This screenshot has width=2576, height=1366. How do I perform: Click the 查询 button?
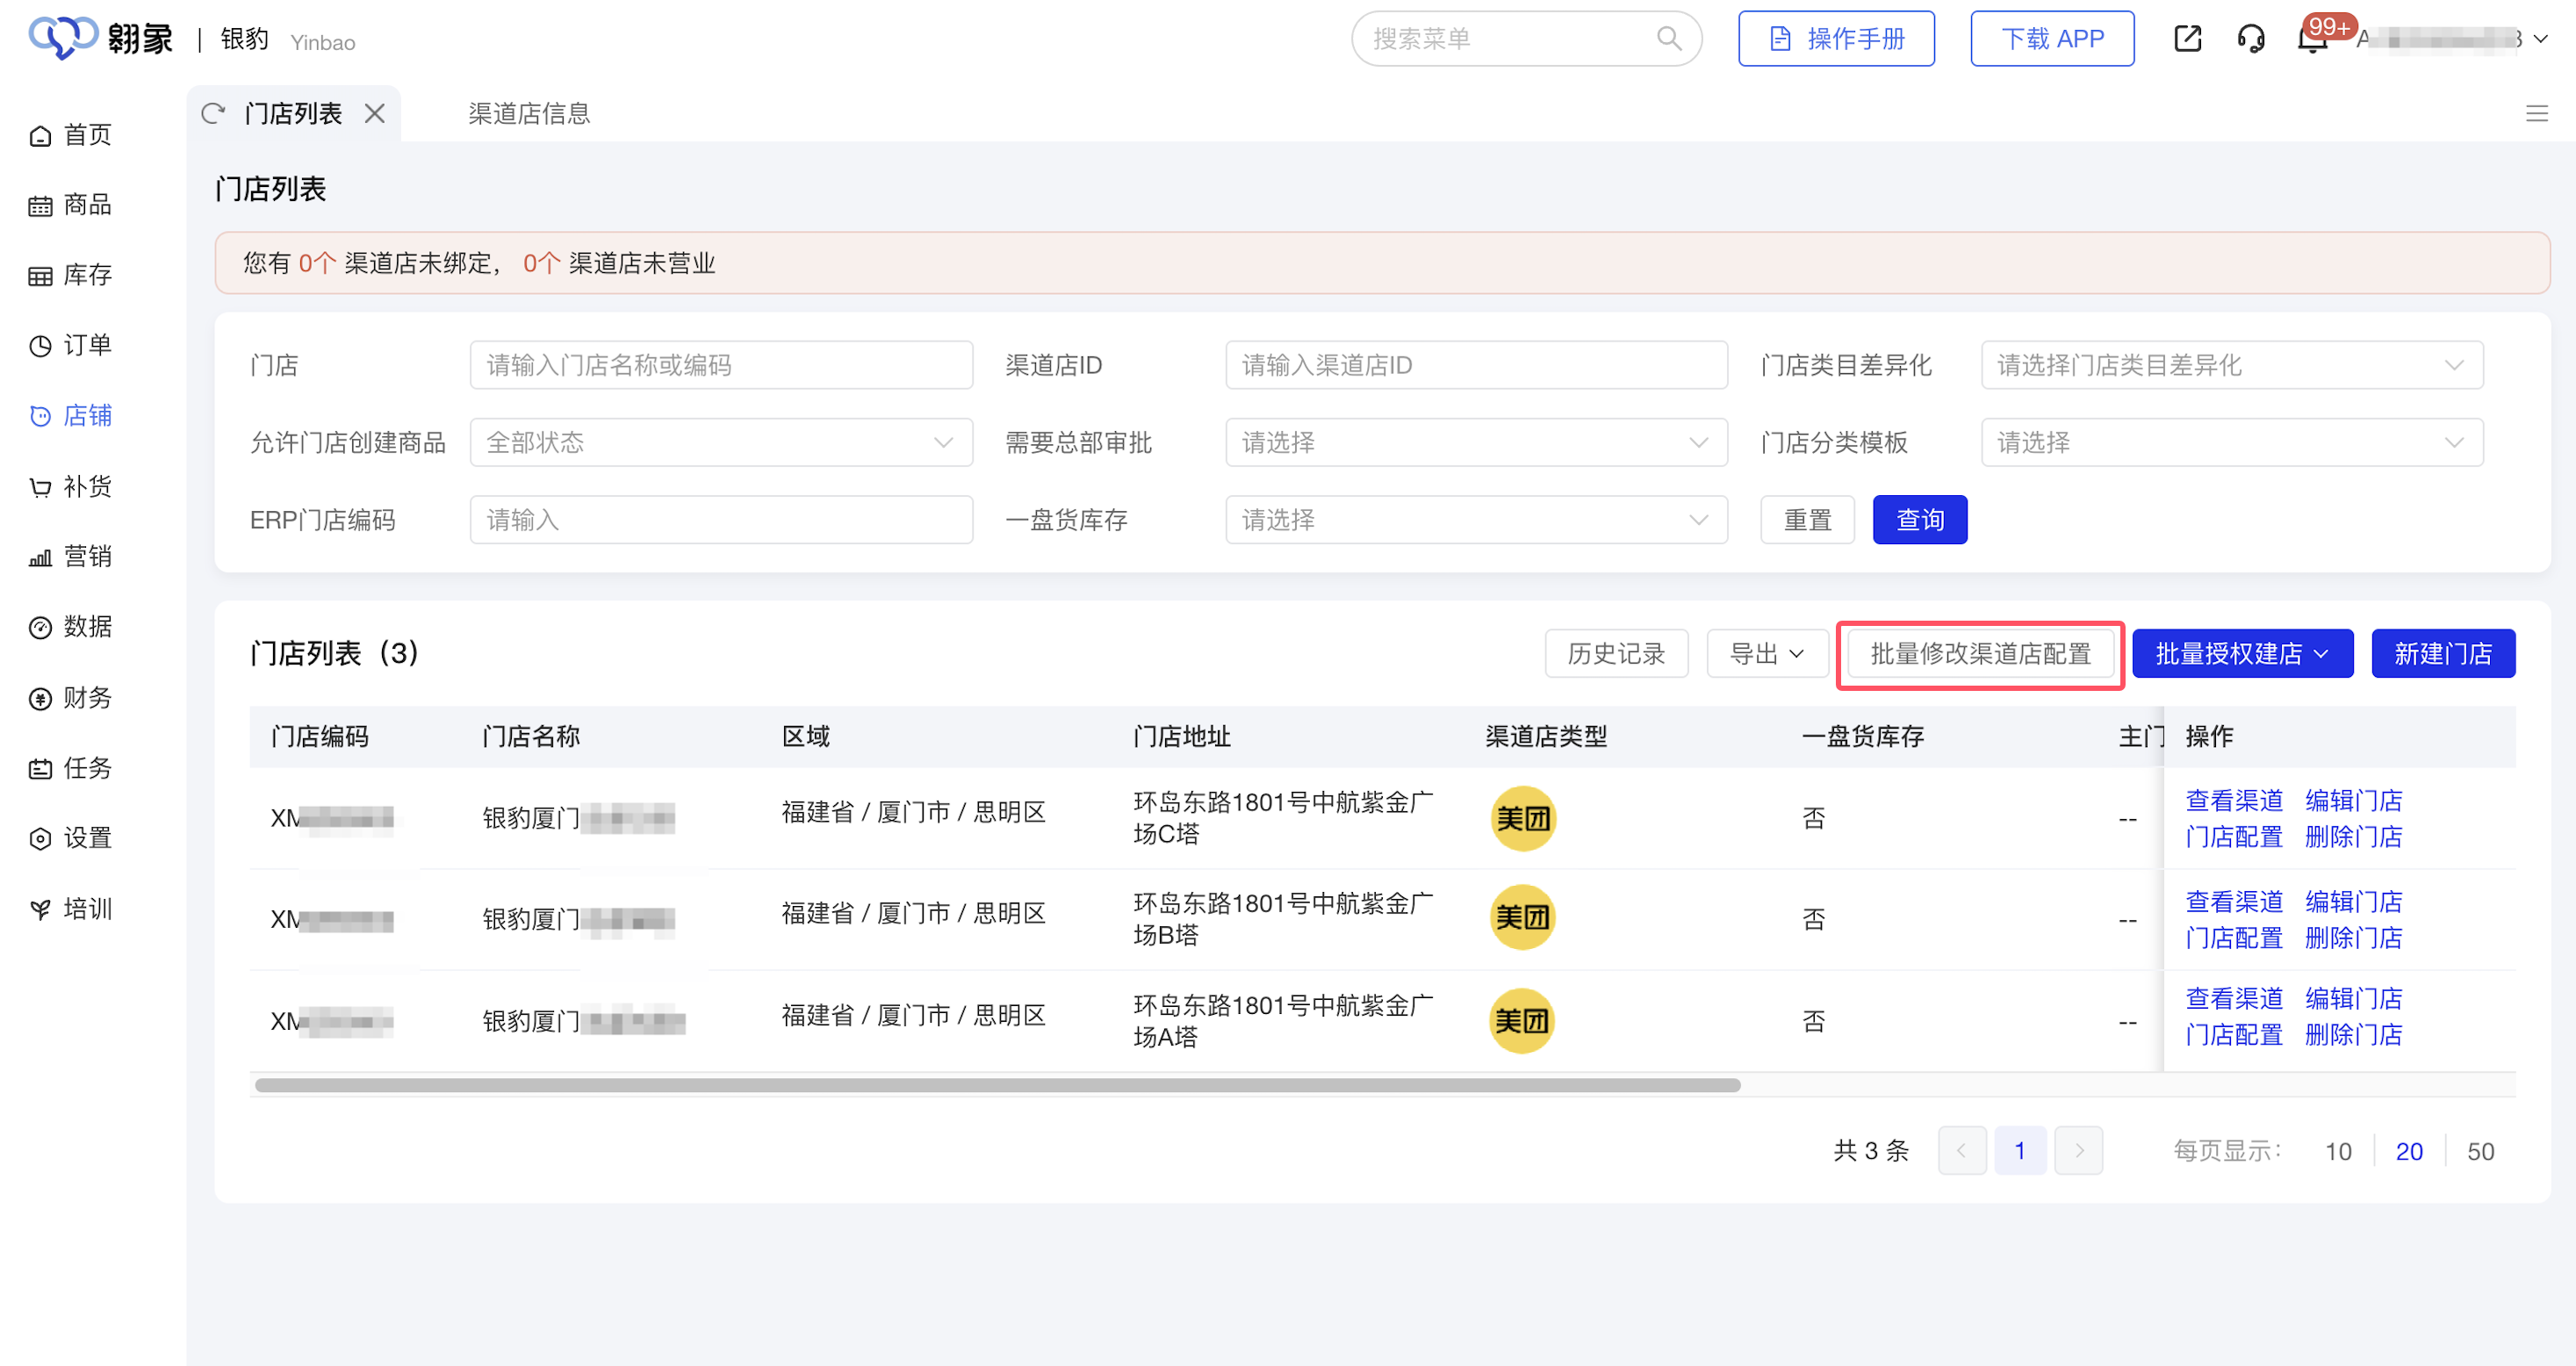pos(1919,520)
